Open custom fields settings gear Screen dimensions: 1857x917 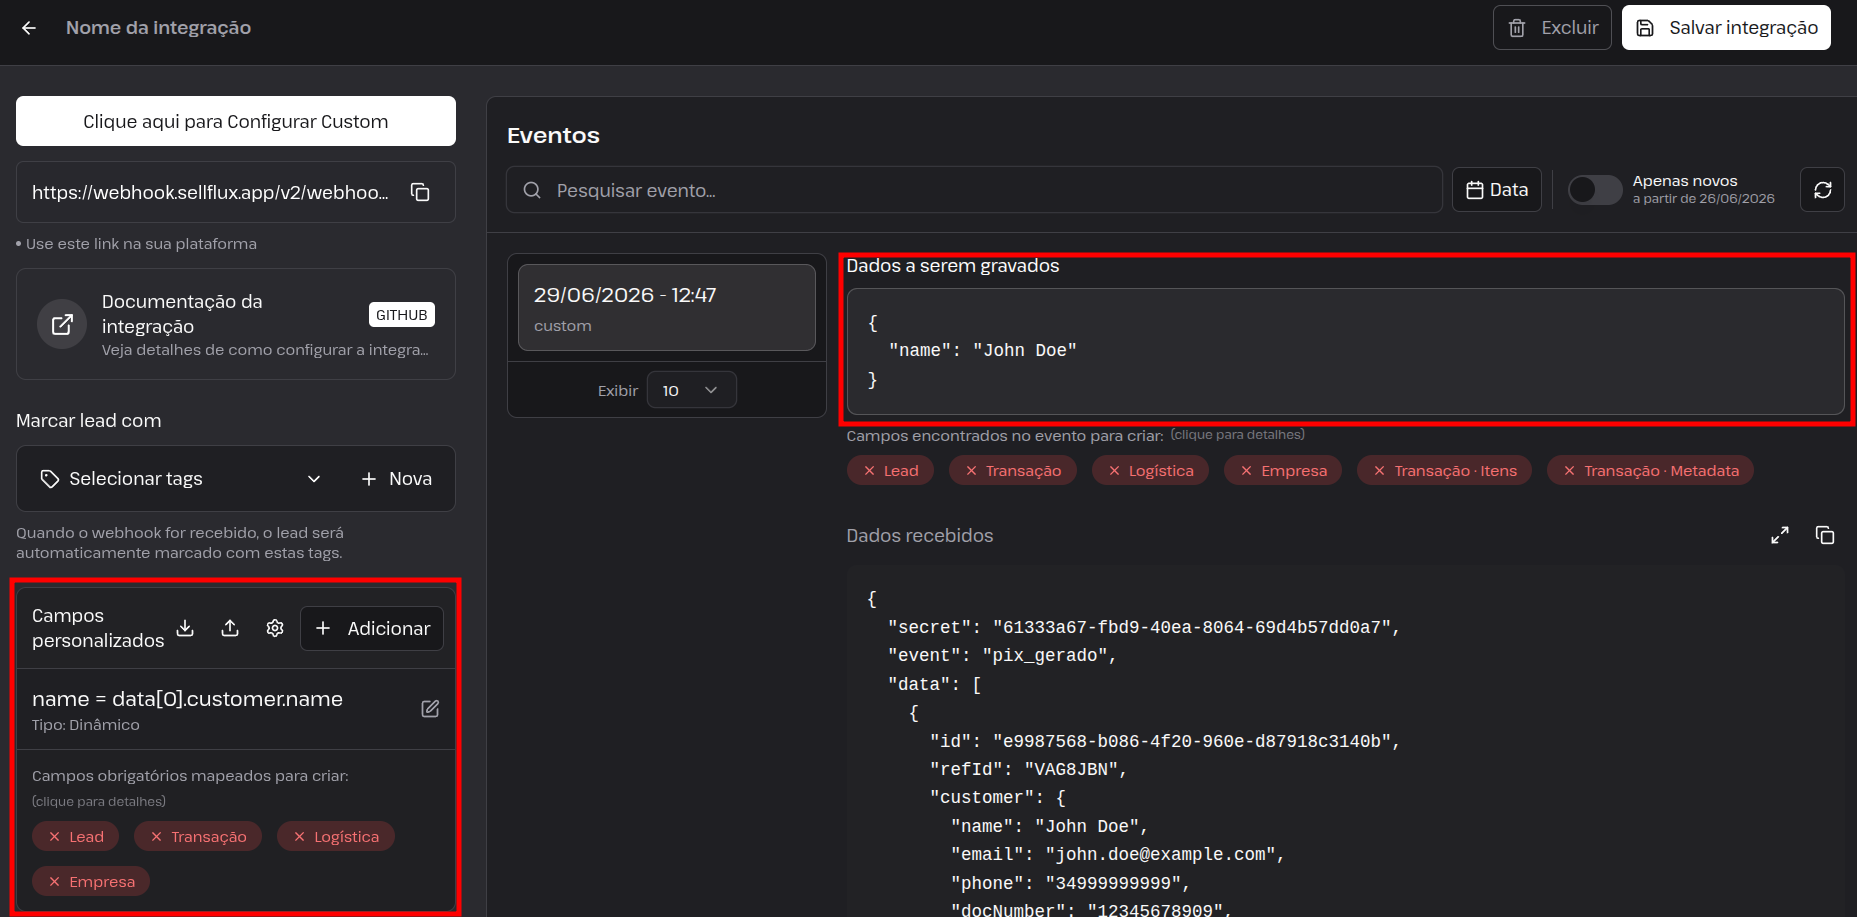(x=275, y=628)
